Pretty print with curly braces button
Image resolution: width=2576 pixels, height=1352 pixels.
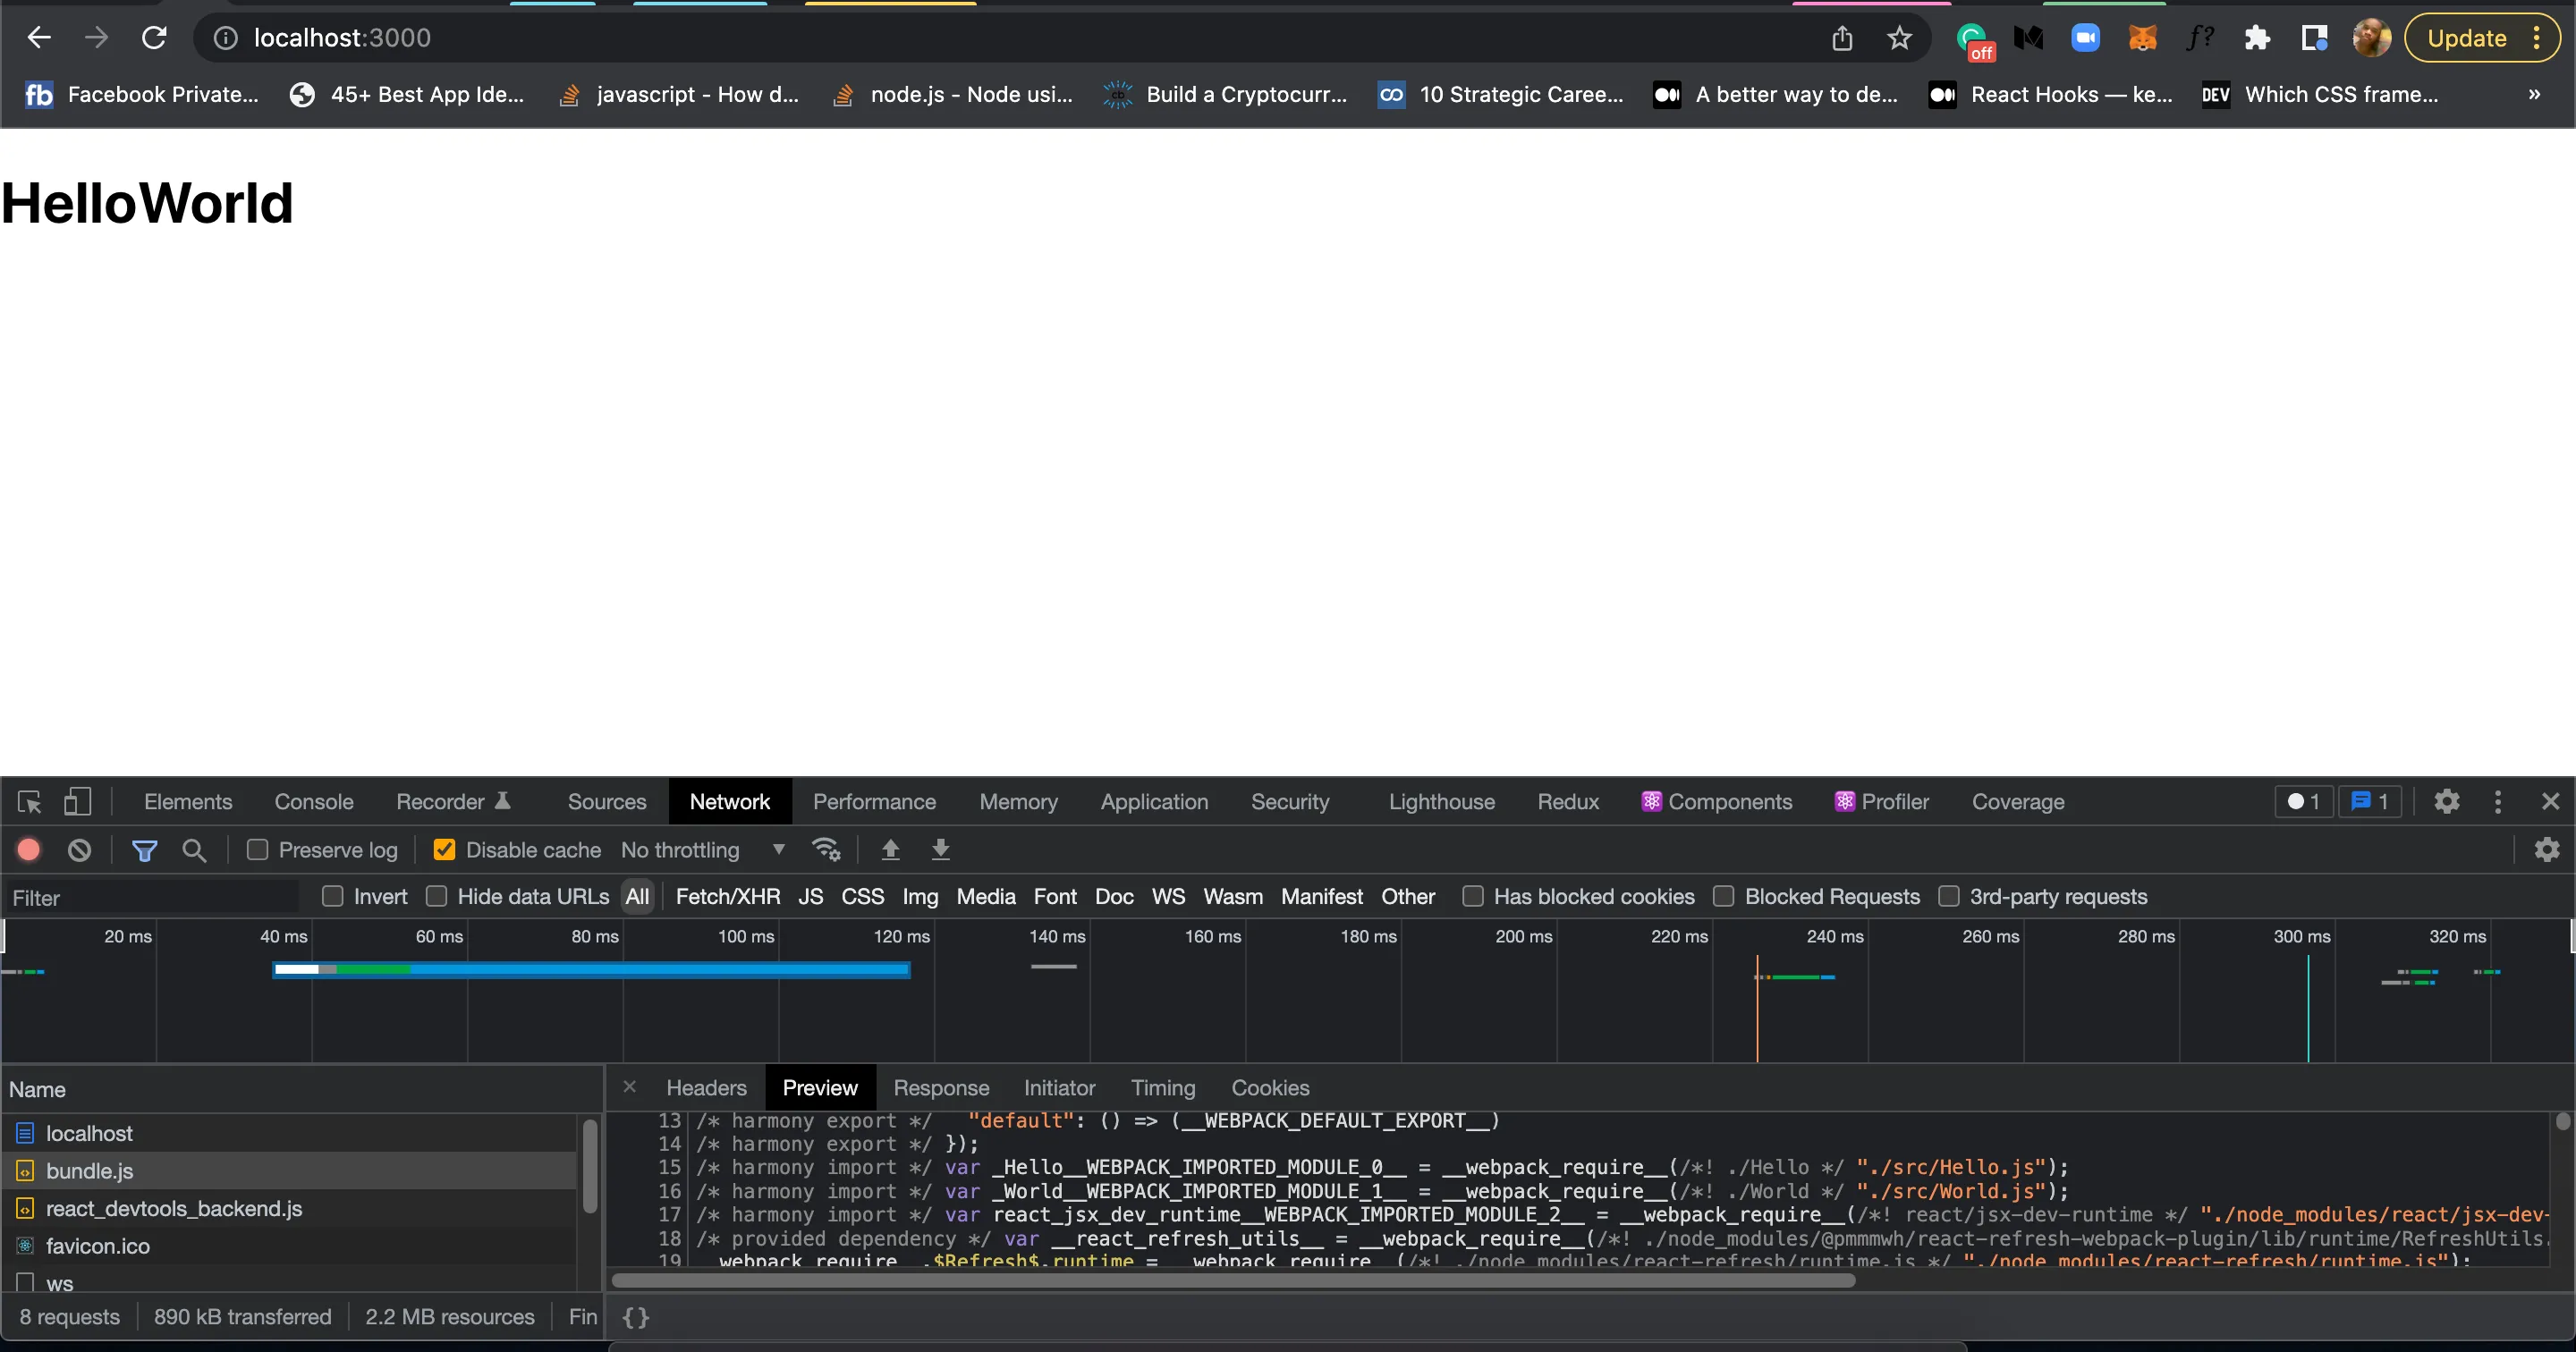click(x=636, y=1317)
